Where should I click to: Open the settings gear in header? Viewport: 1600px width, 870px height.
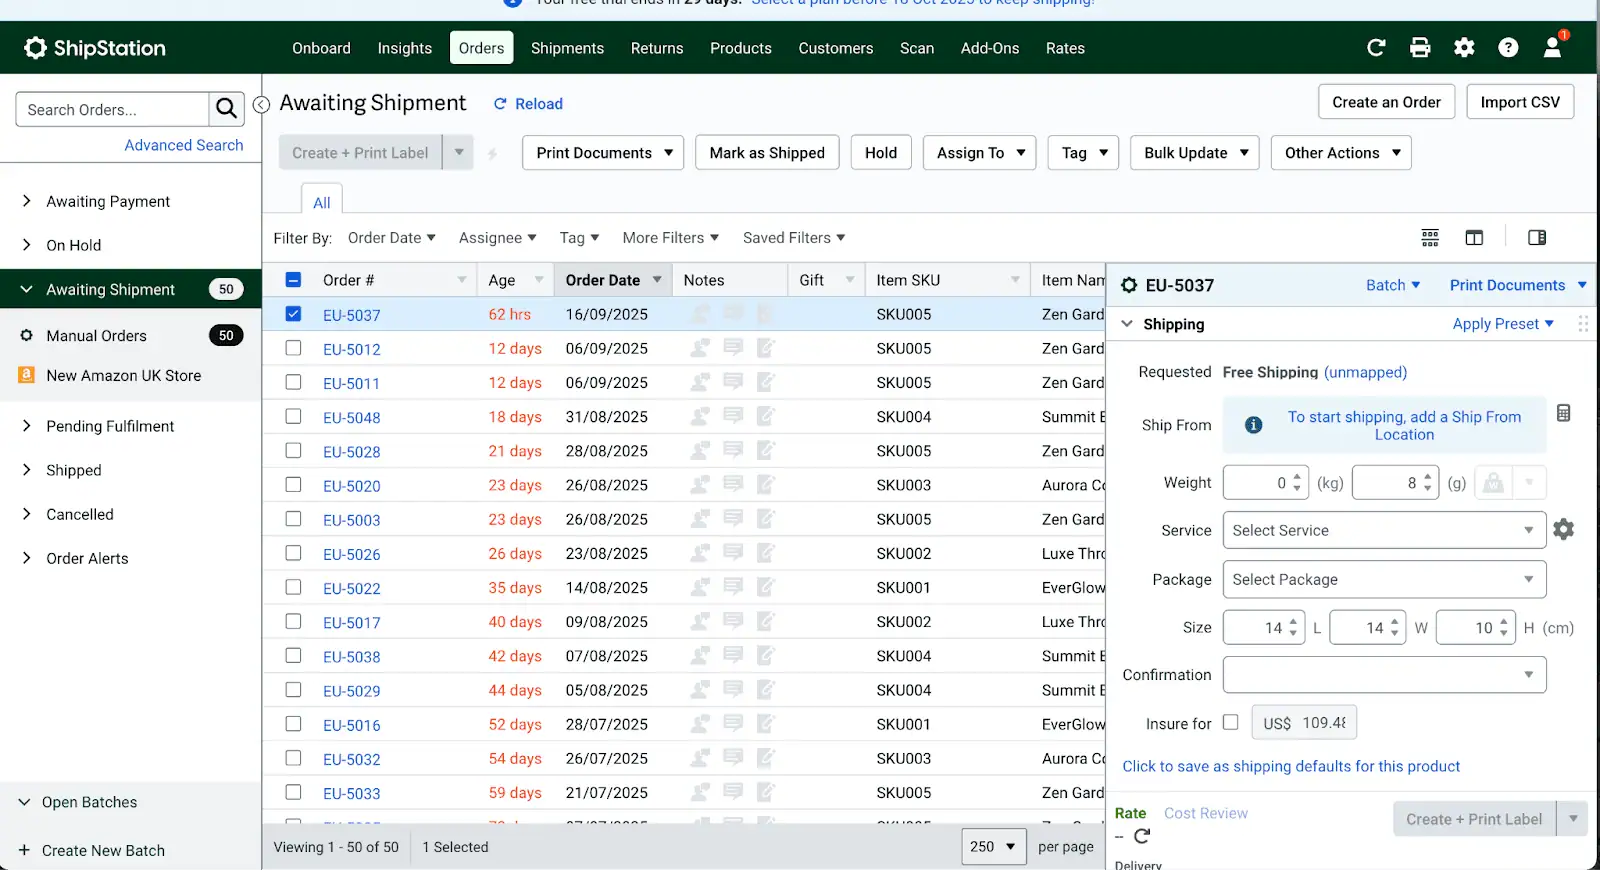(1464, 48)
